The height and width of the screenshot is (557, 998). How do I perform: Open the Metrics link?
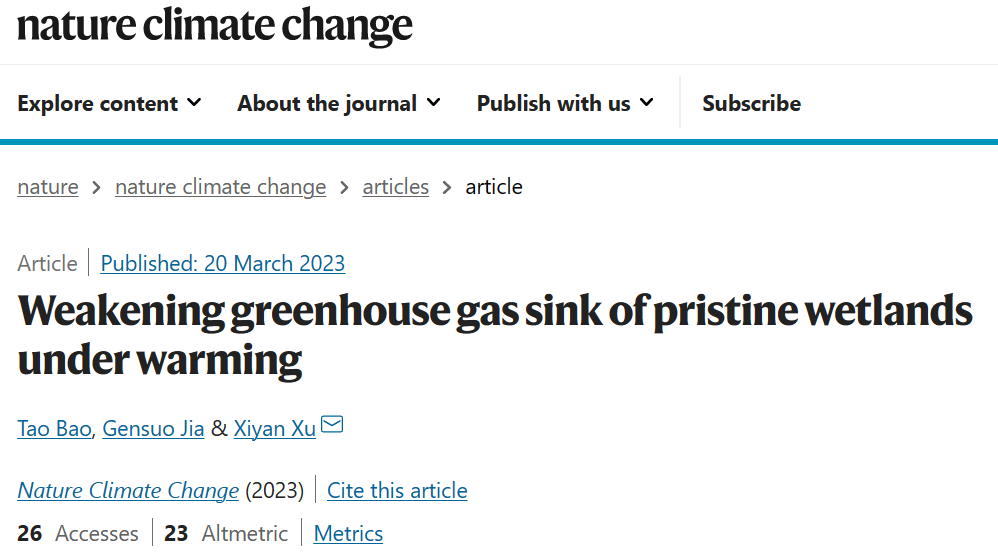point(348,533)
